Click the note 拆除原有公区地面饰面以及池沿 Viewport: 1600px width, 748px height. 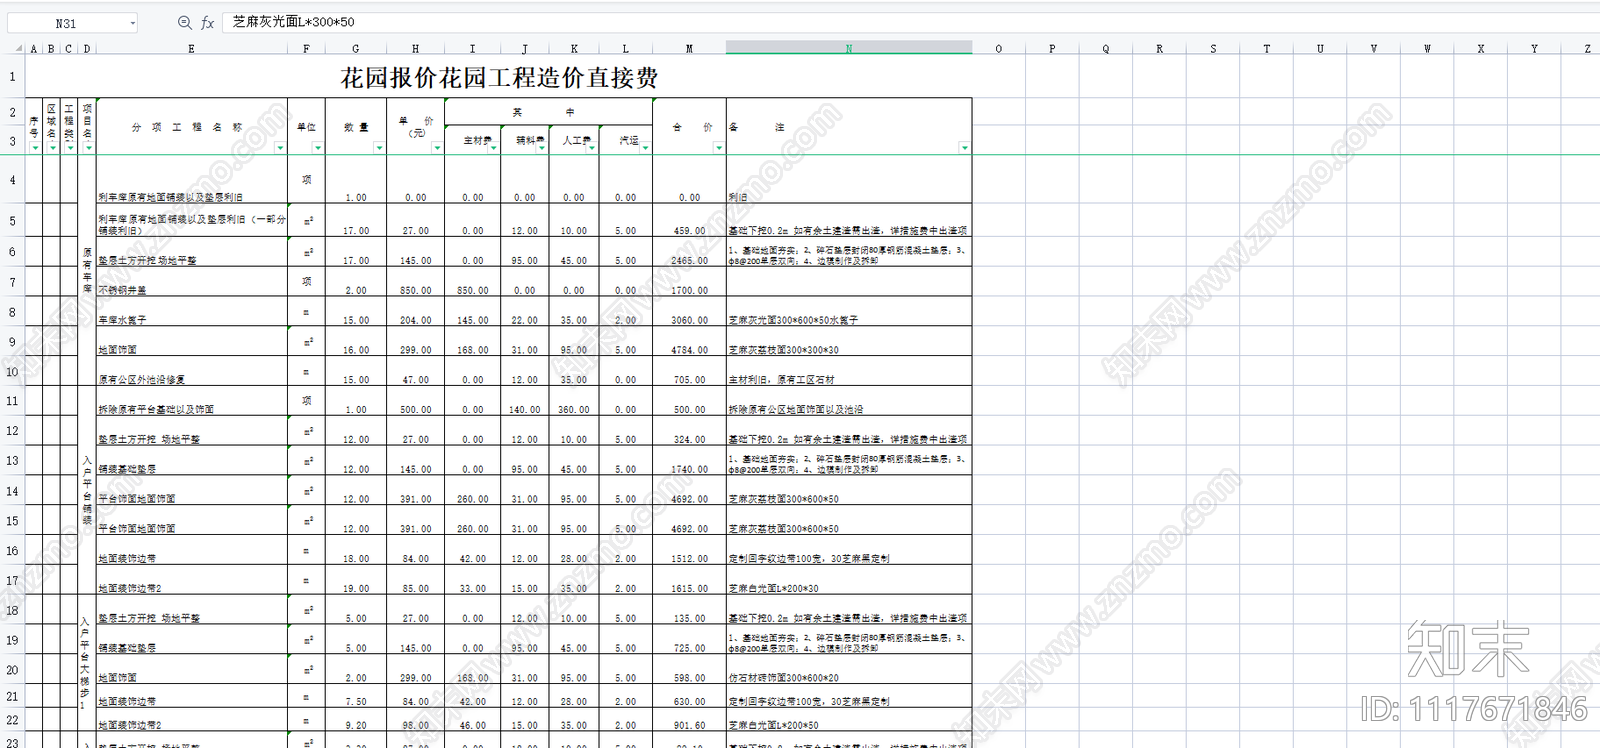point(796,410)
